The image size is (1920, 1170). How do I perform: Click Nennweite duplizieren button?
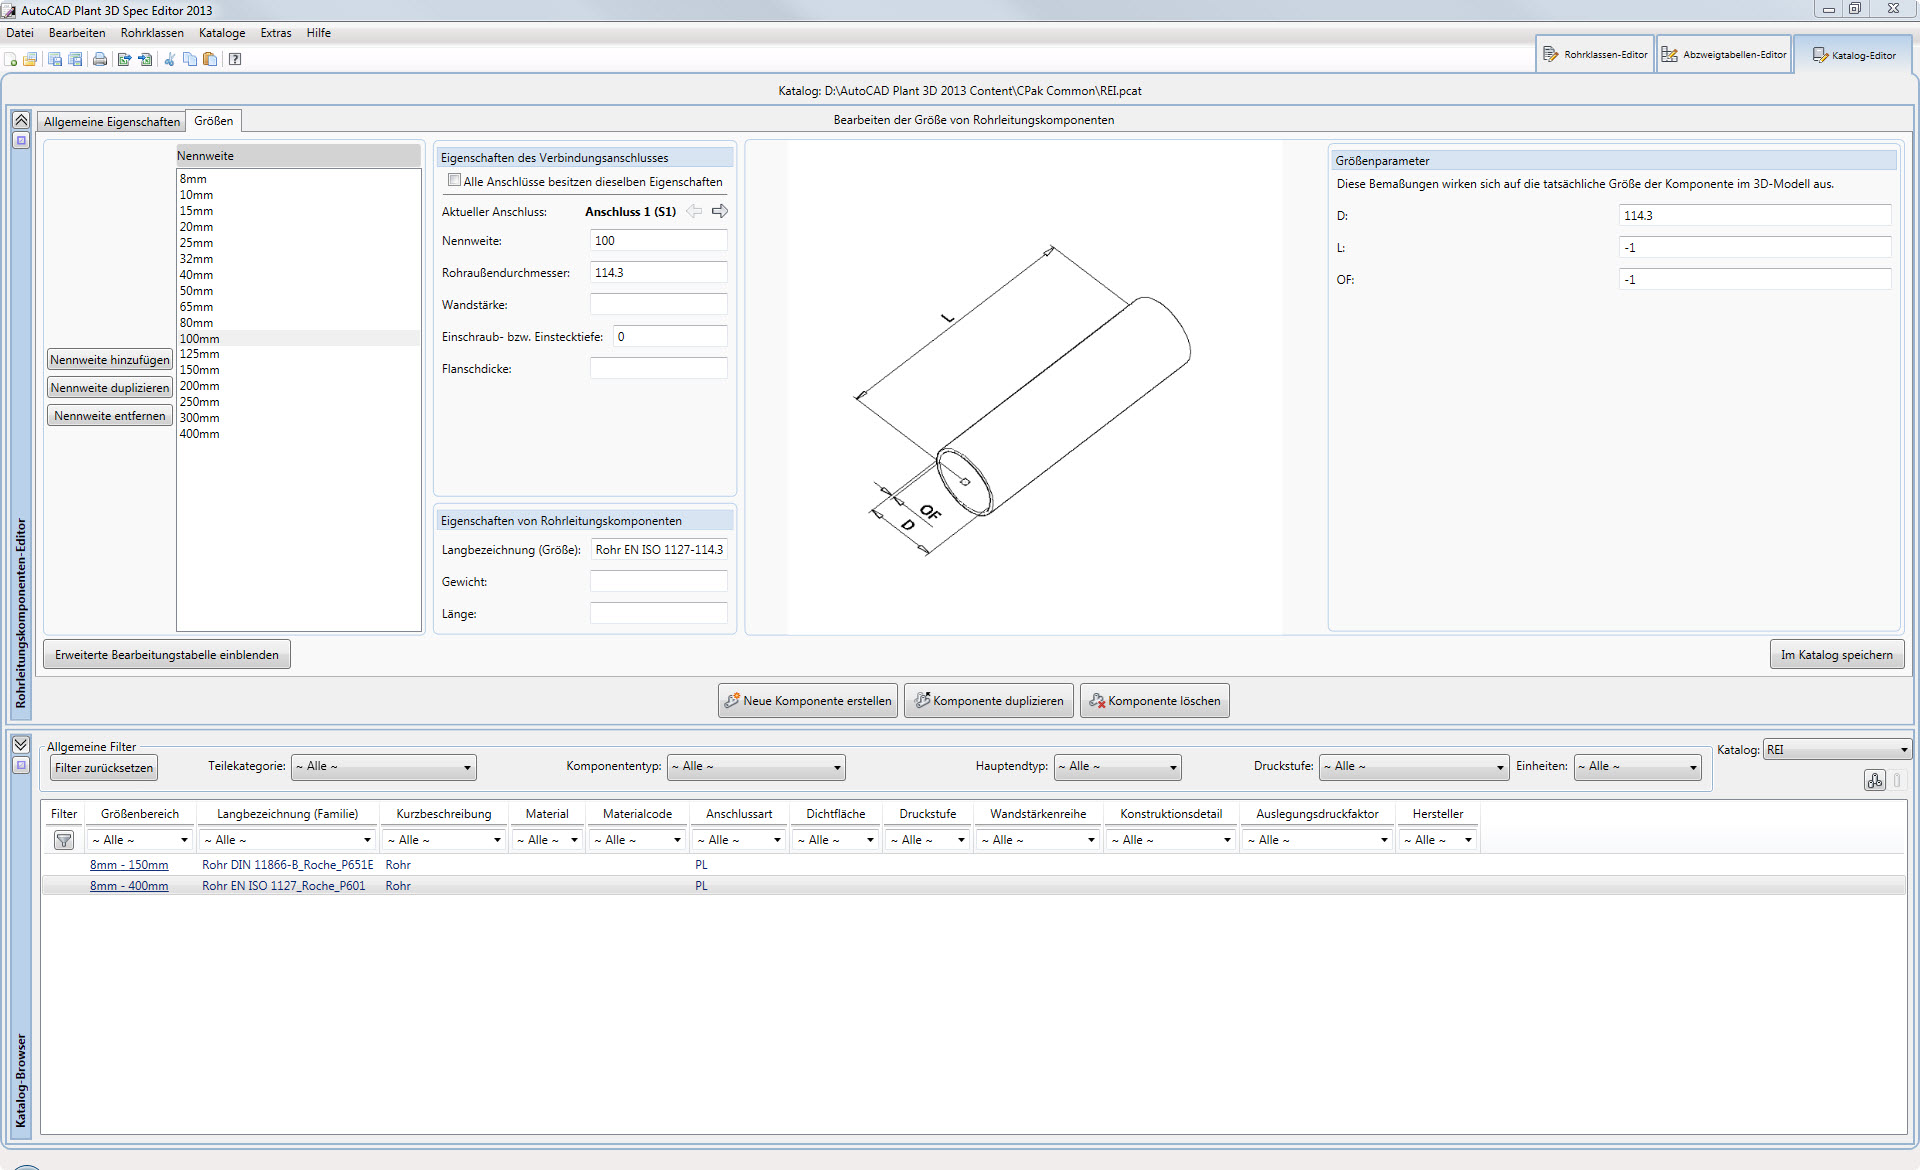tap(110, 388)
